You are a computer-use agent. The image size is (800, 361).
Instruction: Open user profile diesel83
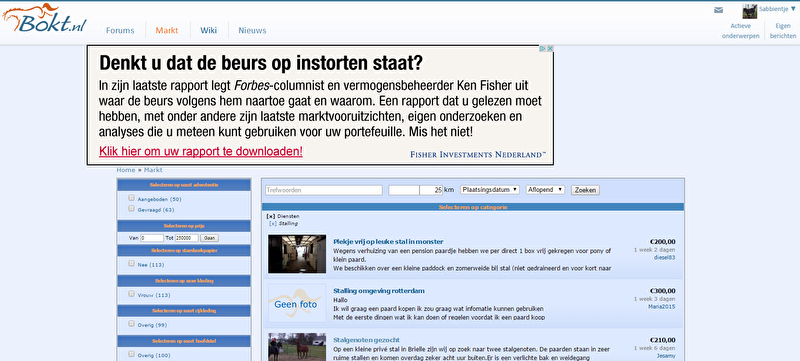click(664, 257)
